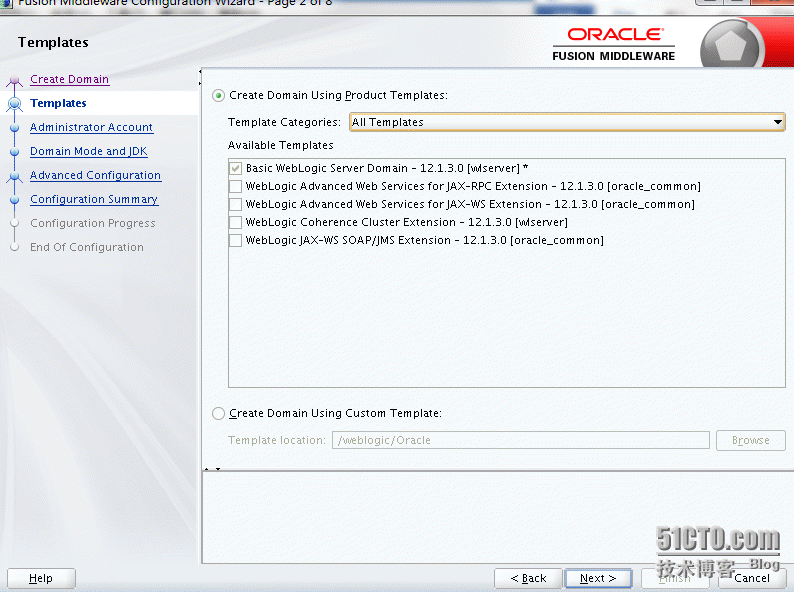Click the 'End Of Configuration' step text
This screenshot has height=592, width=794.
coord(87,247)
